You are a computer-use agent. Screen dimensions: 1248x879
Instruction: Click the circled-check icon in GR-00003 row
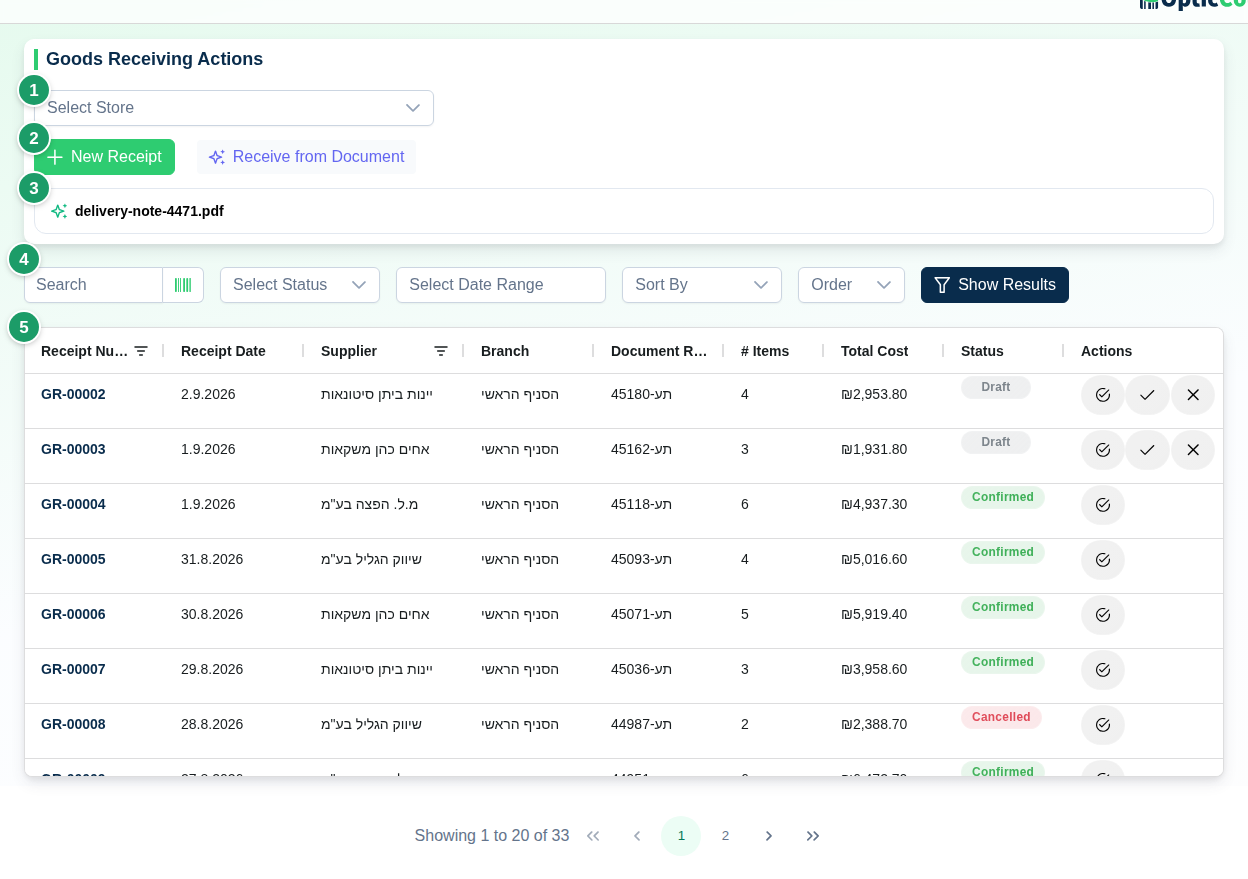pos(1103,450)
